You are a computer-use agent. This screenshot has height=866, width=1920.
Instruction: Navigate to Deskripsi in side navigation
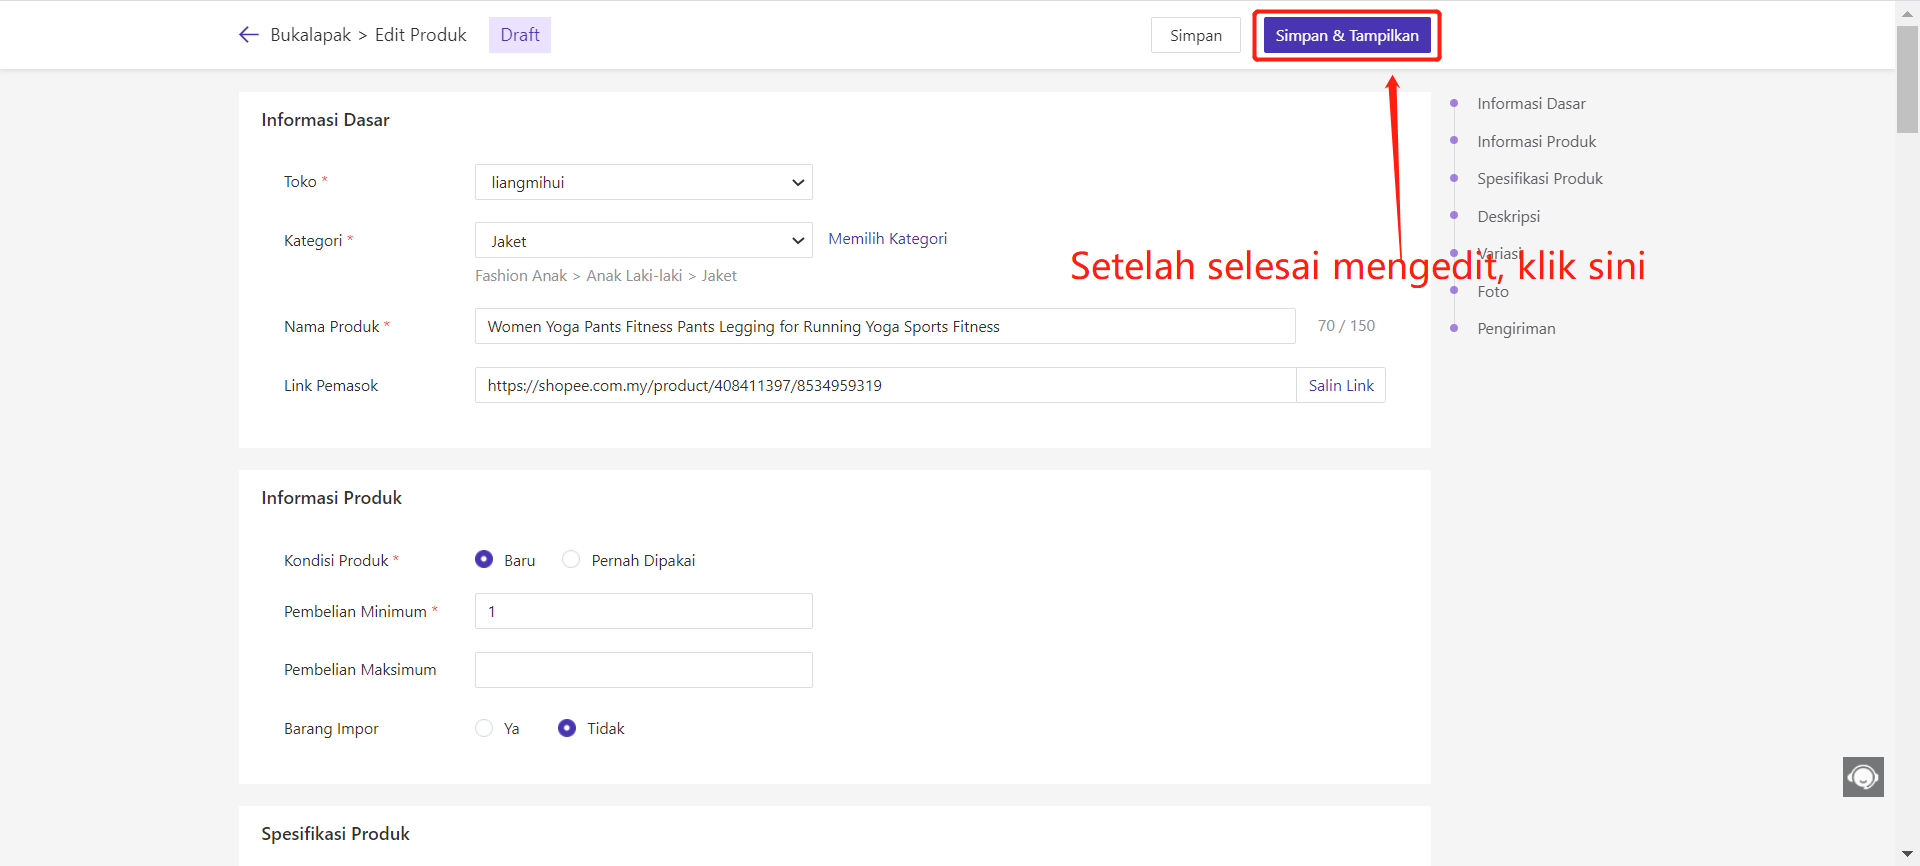tap(1508, 217)
